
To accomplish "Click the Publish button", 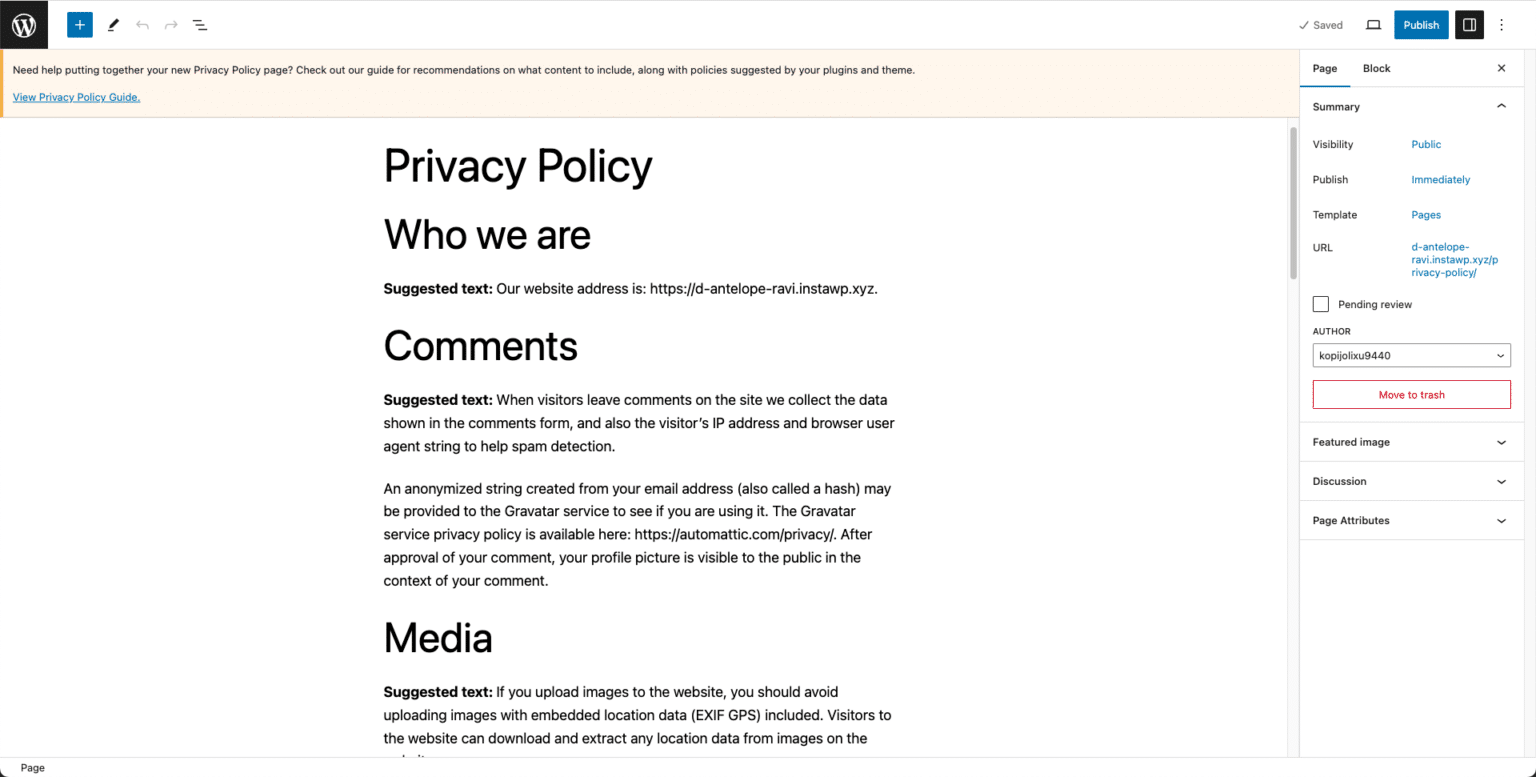I will tap(1420, 24).
